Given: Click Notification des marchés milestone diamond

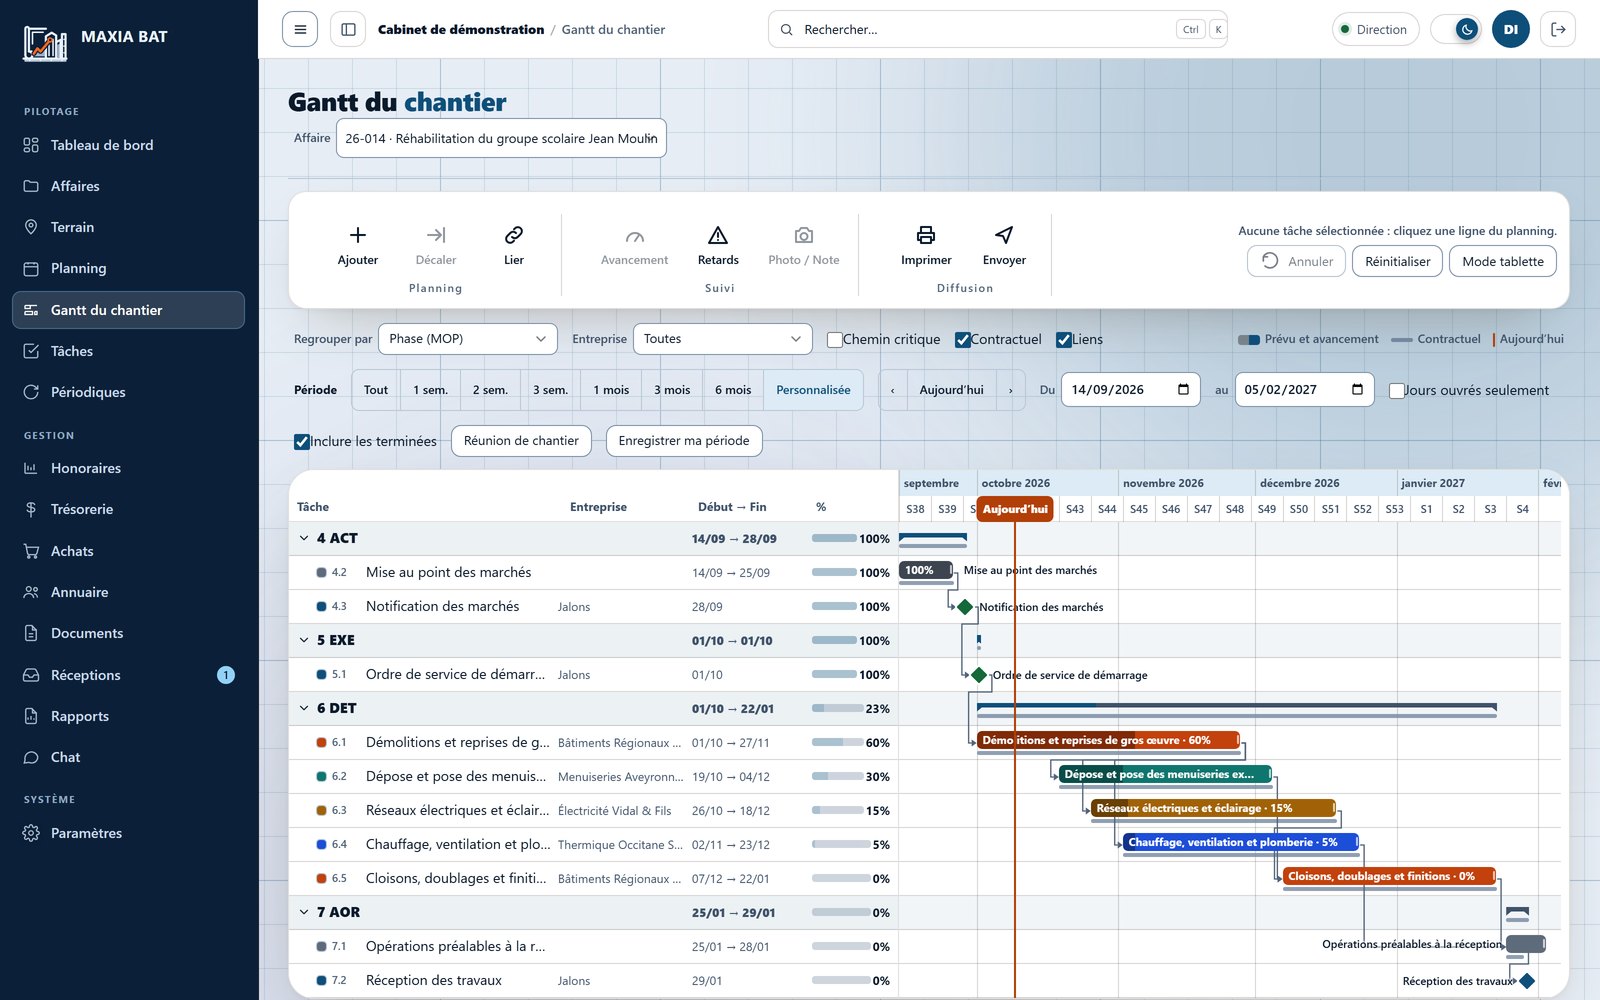Looking at the screenshot, I should click(965, 607).
